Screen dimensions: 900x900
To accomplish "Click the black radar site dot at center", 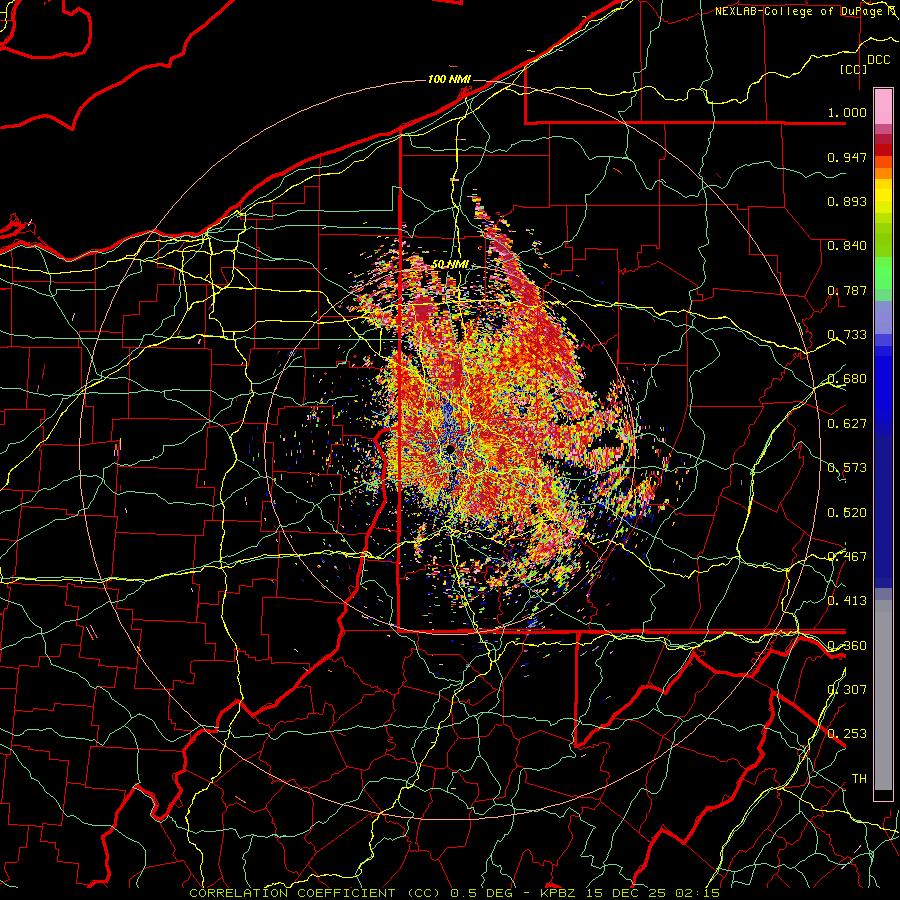I will point(451,448).
